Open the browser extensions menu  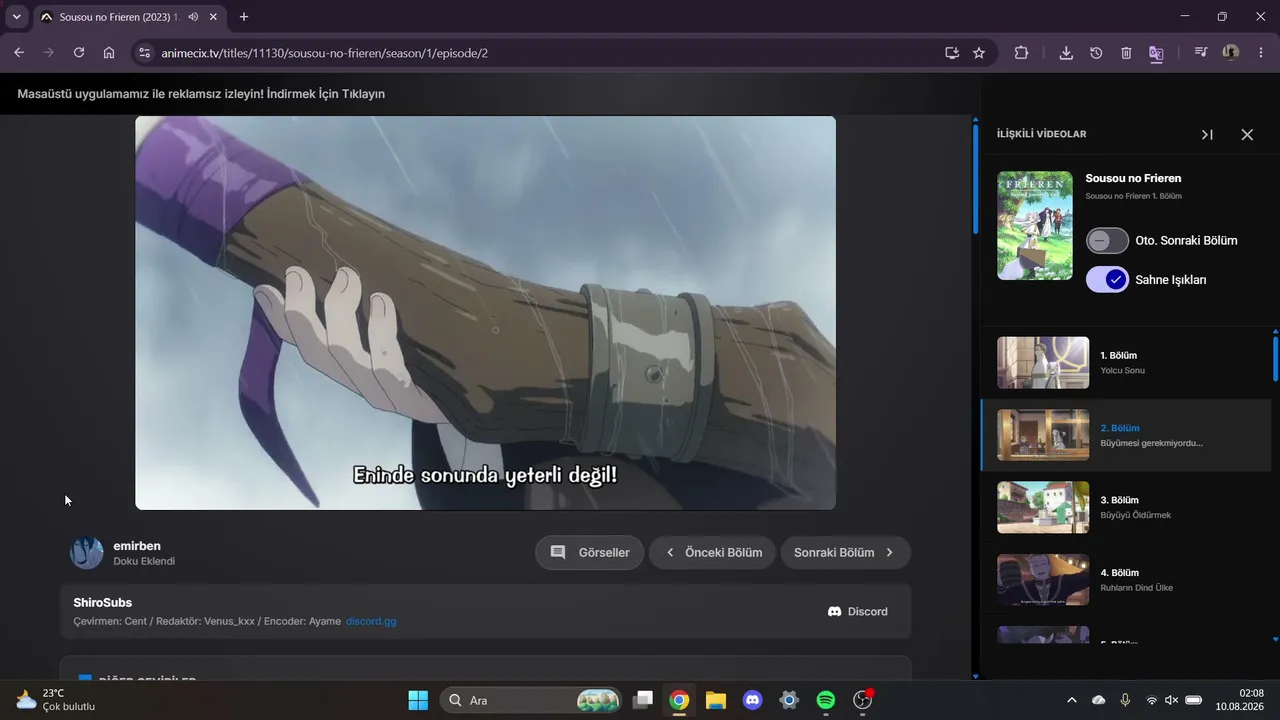point(1021,53)
